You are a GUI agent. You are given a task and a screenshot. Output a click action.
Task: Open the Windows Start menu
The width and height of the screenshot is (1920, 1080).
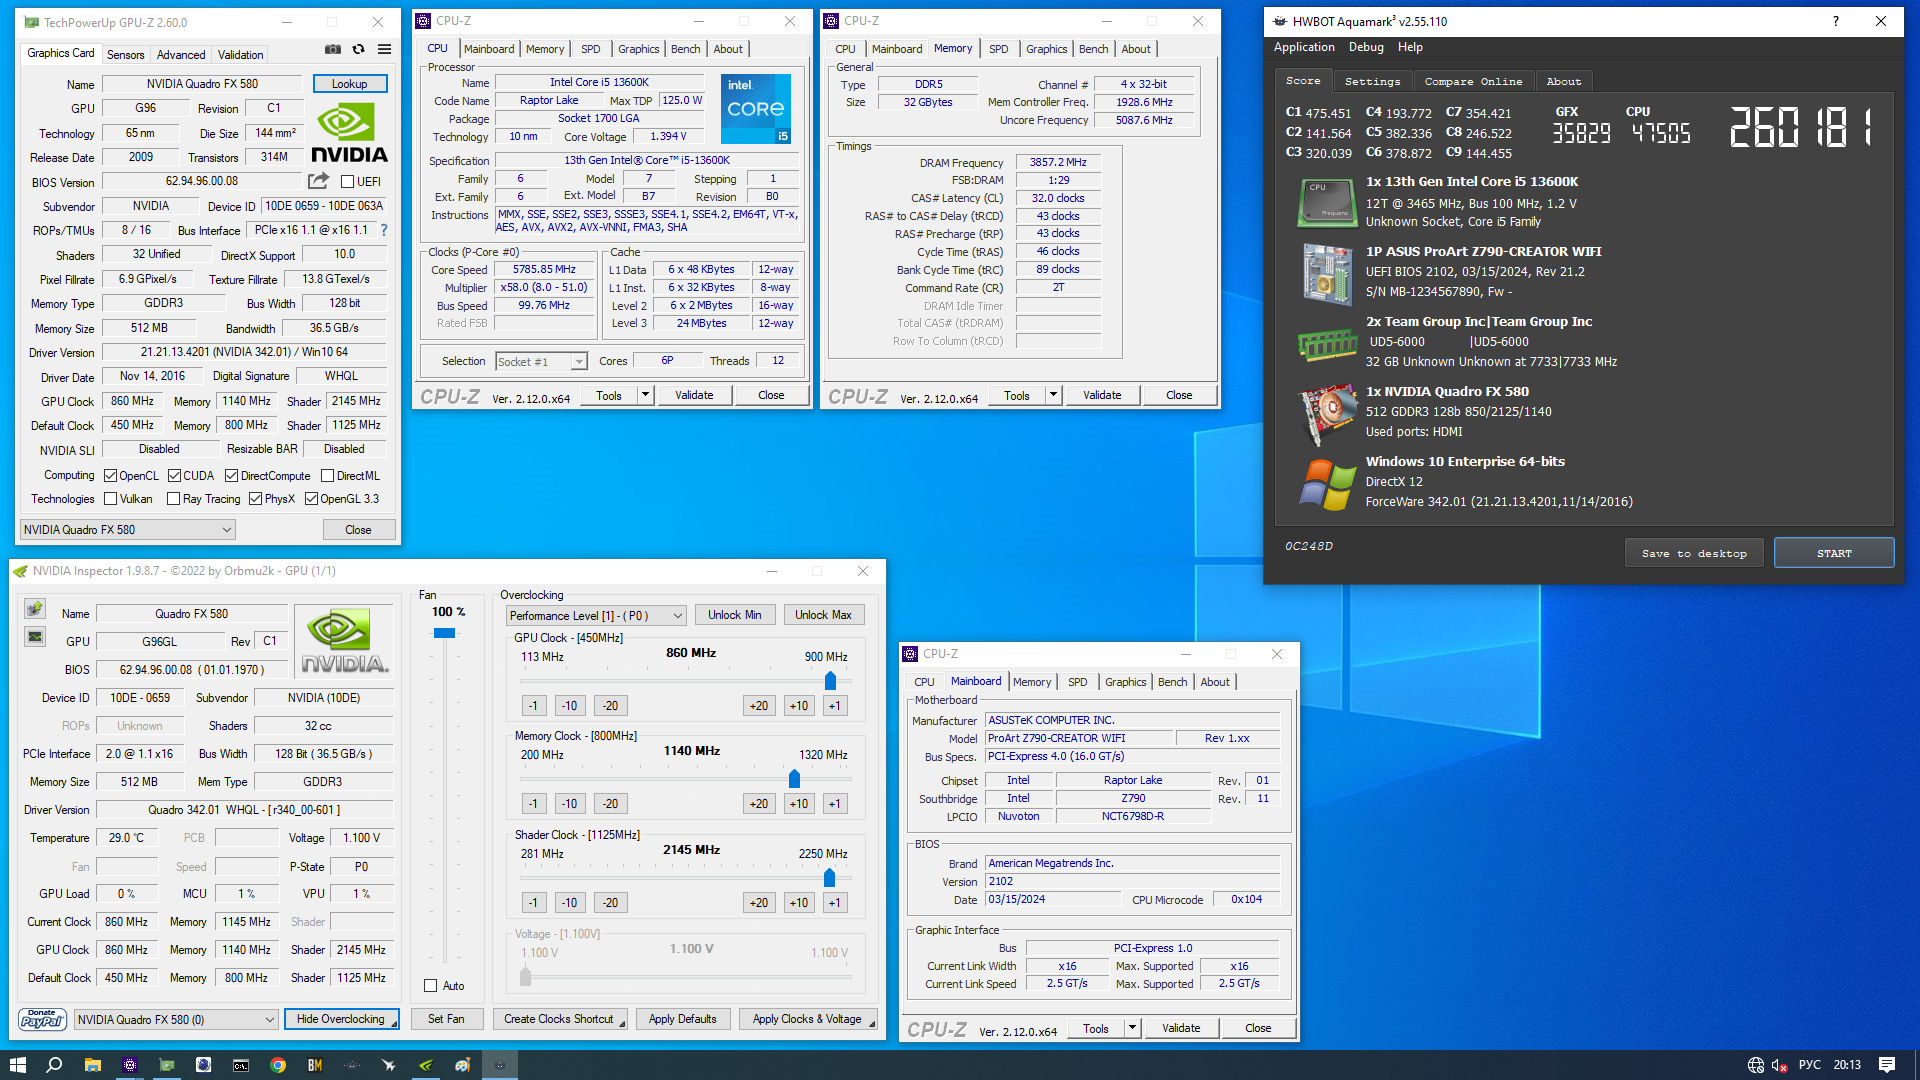(x=18, y=1065)
